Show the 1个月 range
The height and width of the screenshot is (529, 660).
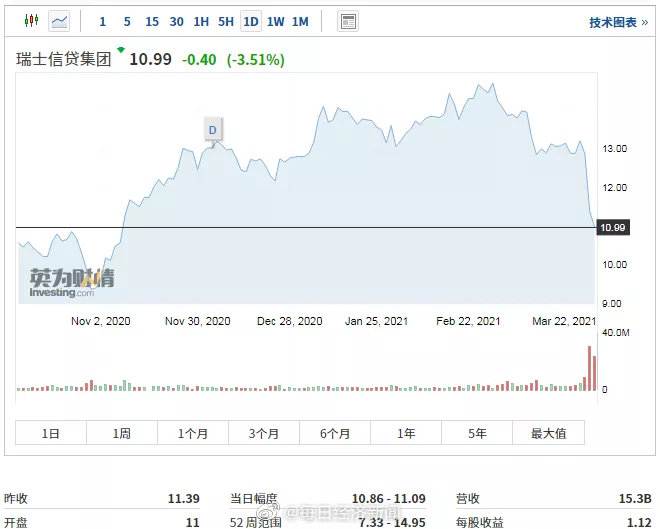[193, 433]
